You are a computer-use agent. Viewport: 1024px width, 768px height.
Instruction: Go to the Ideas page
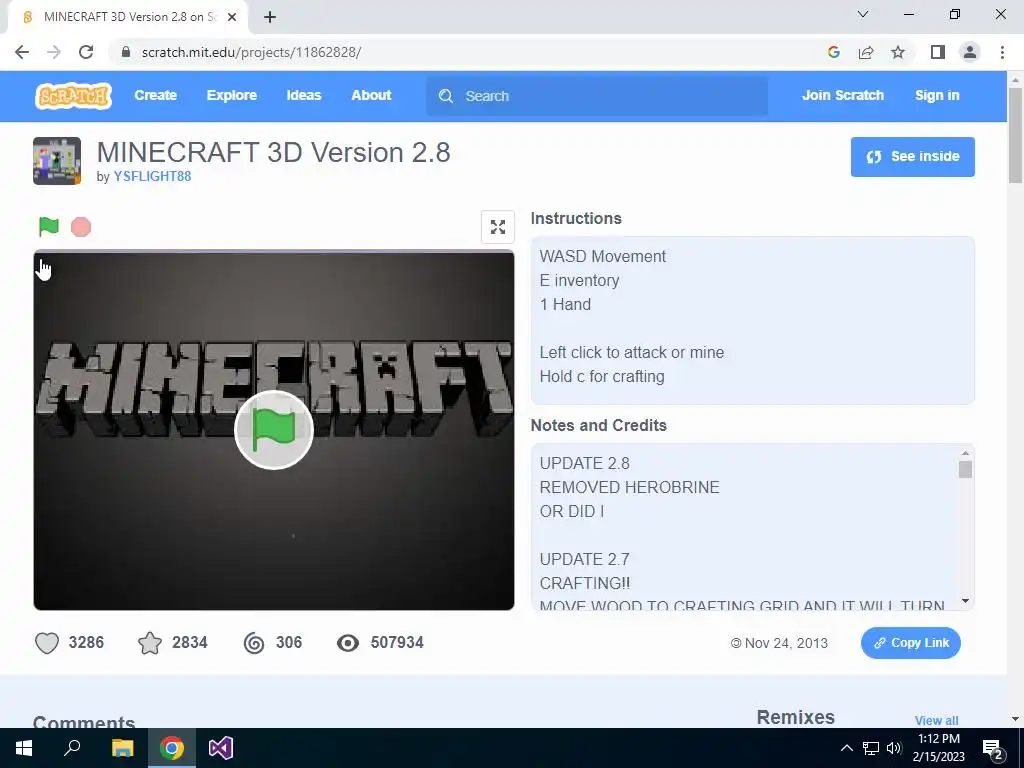coord(304,95)
